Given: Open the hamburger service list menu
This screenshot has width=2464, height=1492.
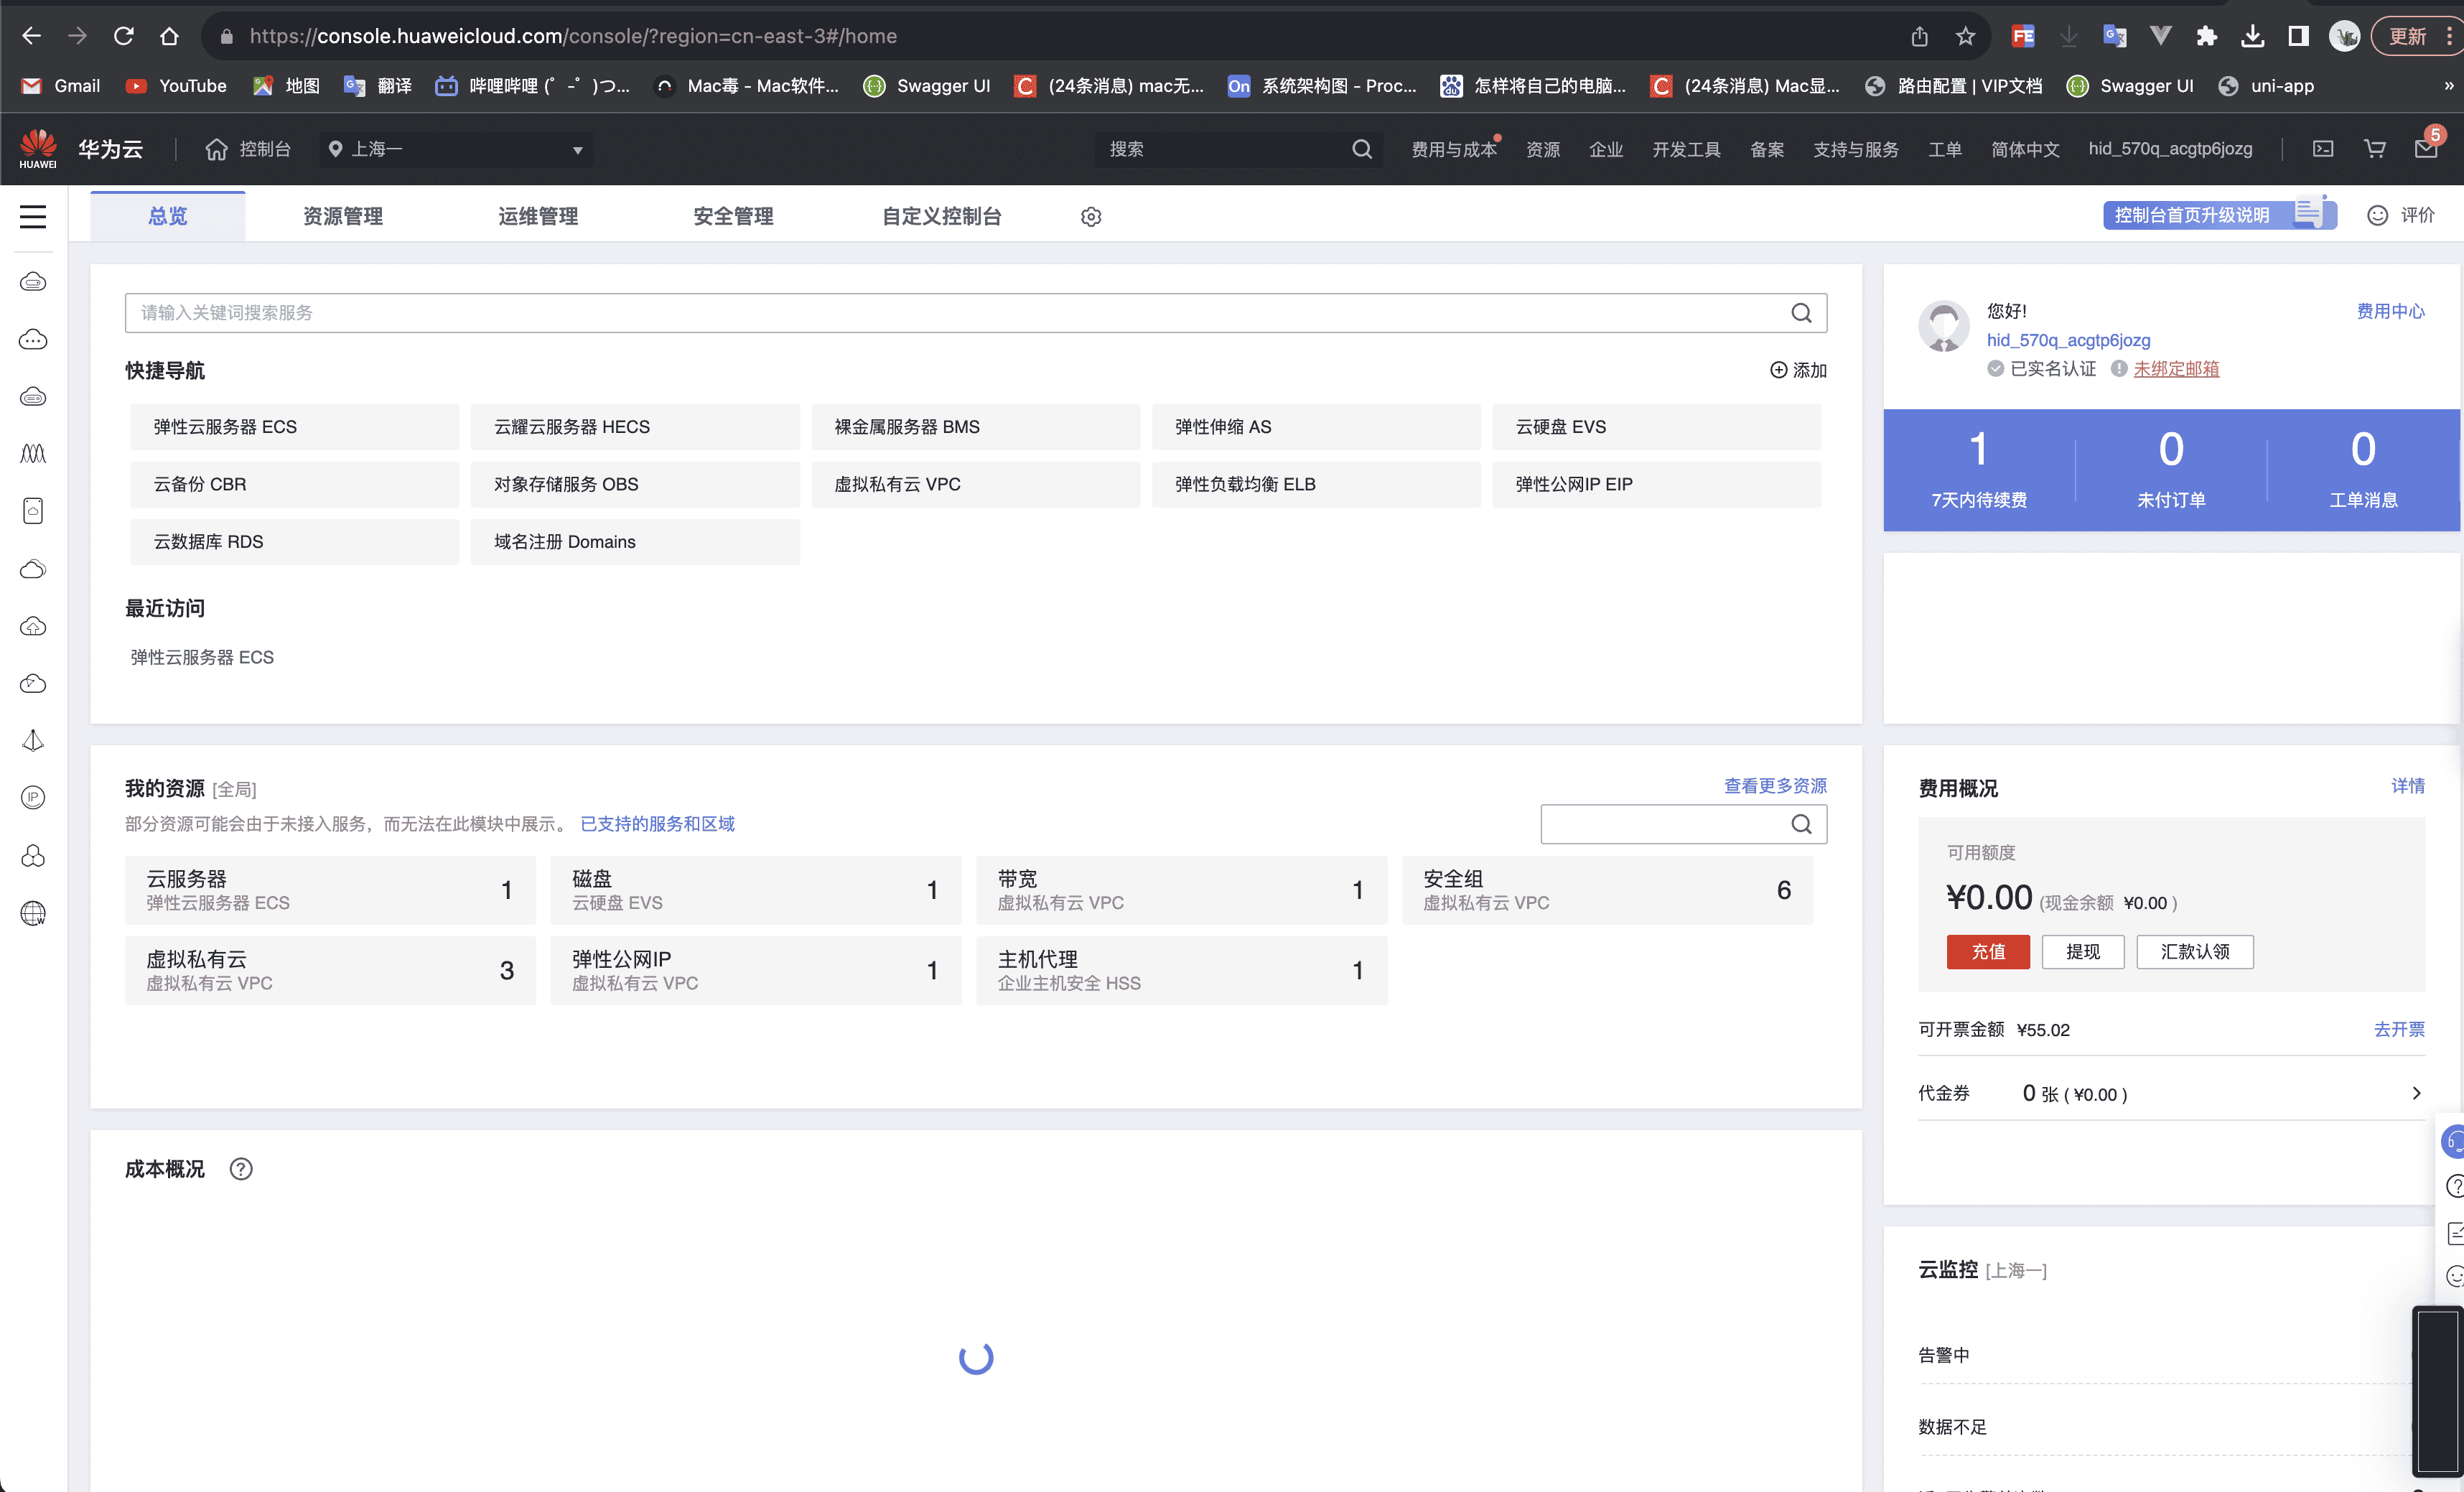Looking at the screenshot, I should point(33,216).
